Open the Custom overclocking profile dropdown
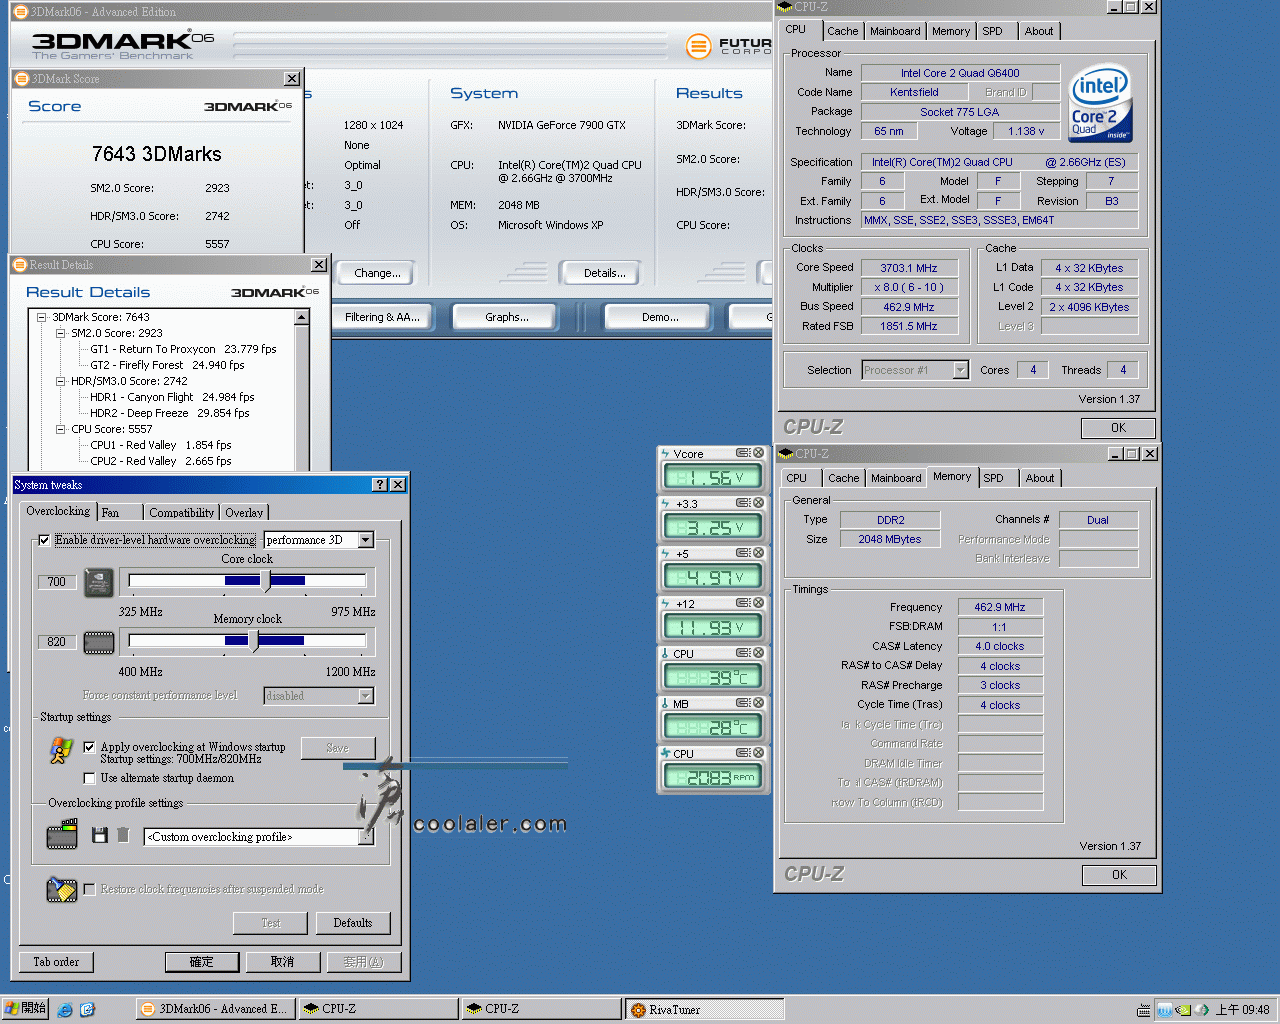The height and width of the screenshot is (1024, 1280). click(366, 837)
